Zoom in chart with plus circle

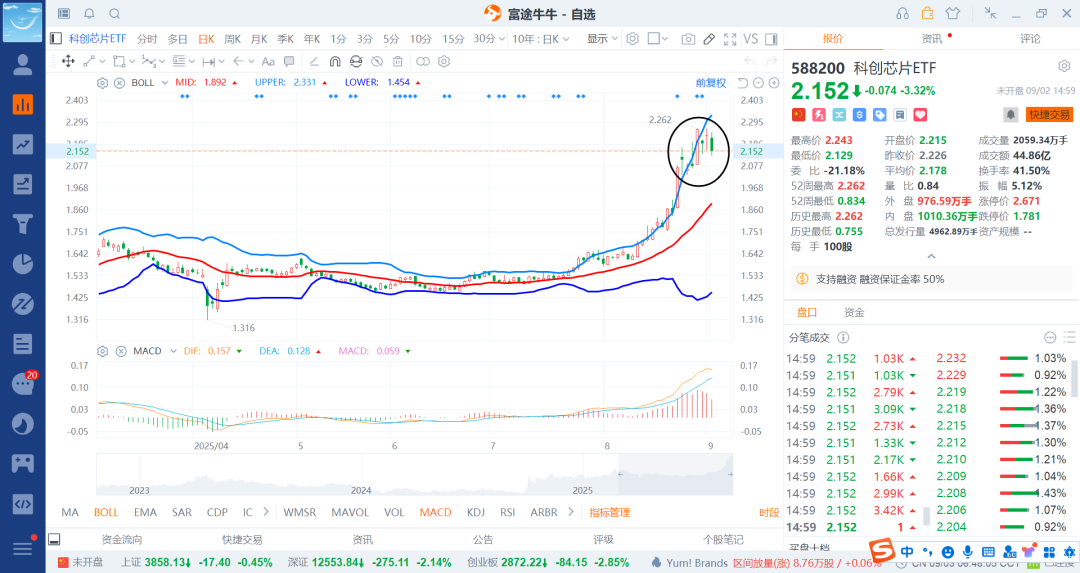click(x=774, y=83)
